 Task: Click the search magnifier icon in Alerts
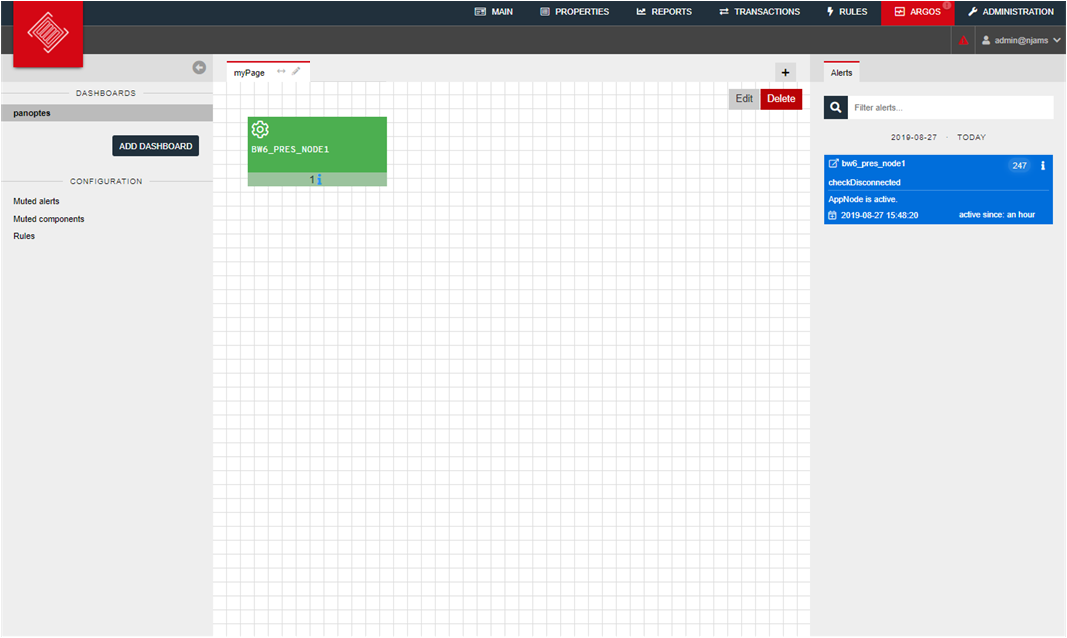836,107
